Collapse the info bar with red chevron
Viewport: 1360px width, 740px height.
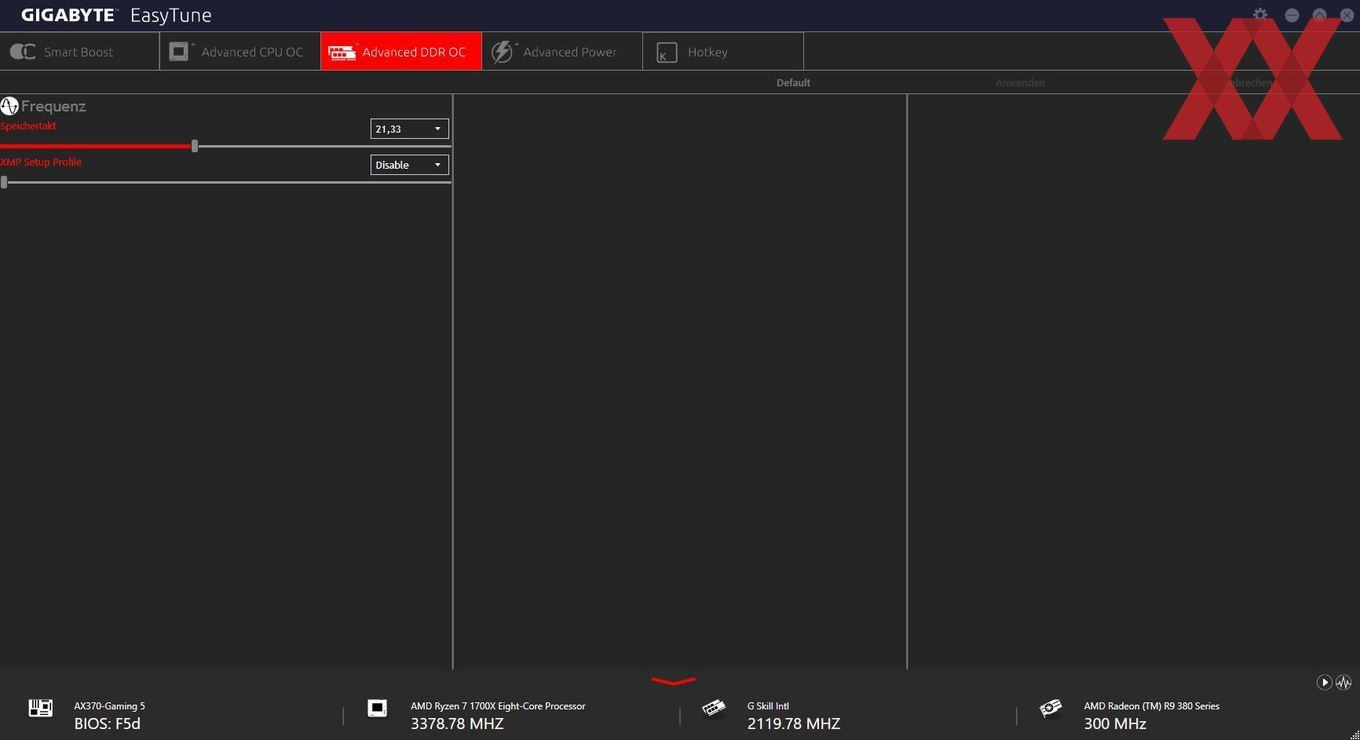tap(673, 681)
